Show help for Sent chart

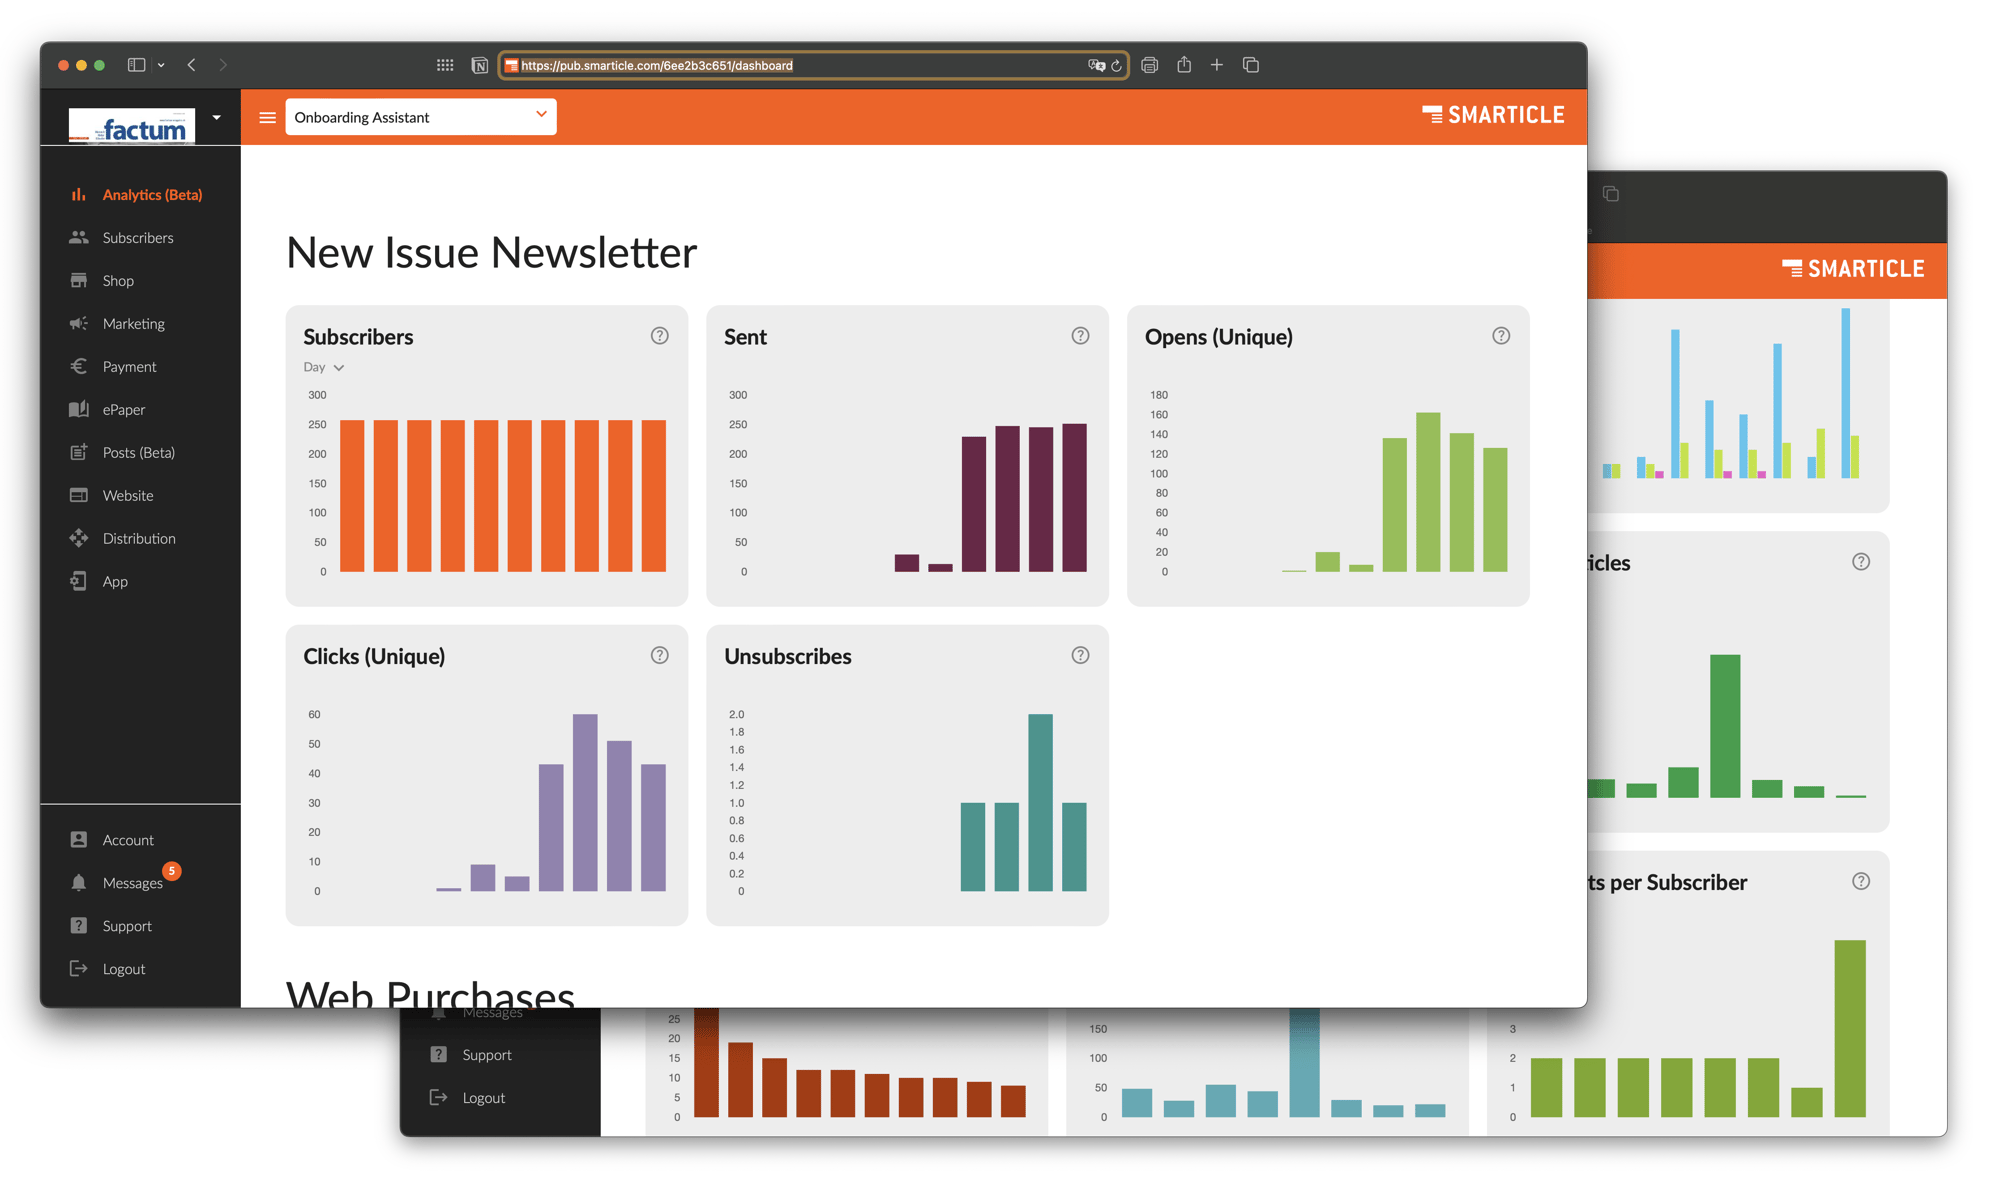pyautogui.click(x=1081, y=336)
